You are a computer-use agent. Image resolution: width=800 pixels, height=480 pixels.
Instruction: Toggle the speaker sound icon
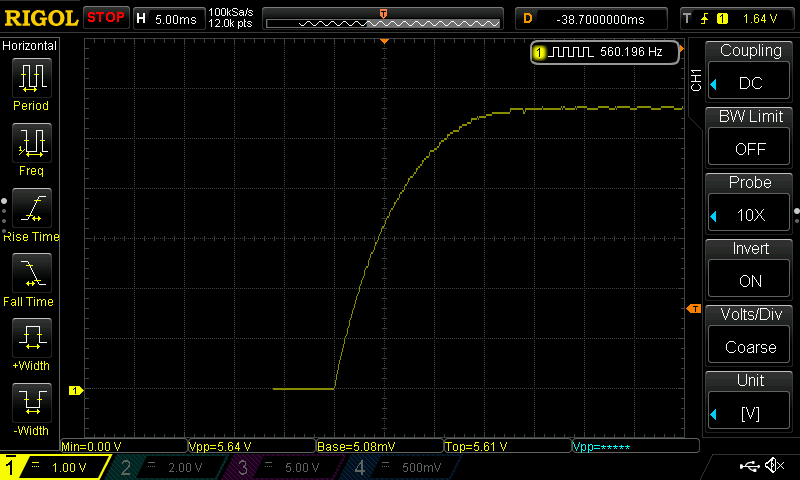pyautogui.click(x=773, y=465)
